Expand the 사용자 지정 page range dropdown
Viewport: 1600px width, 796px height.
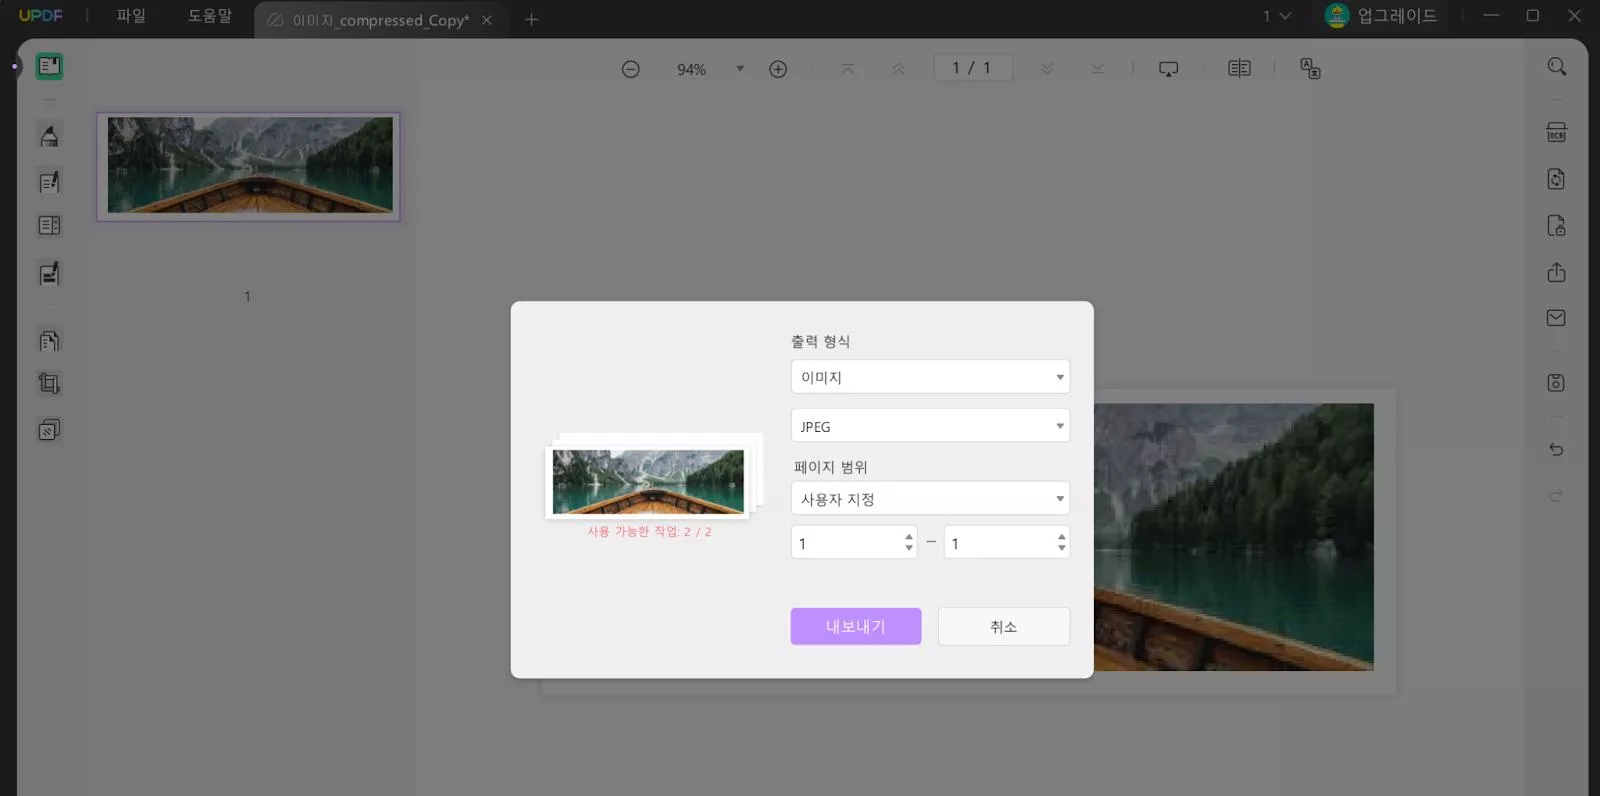tap(929, 499)
